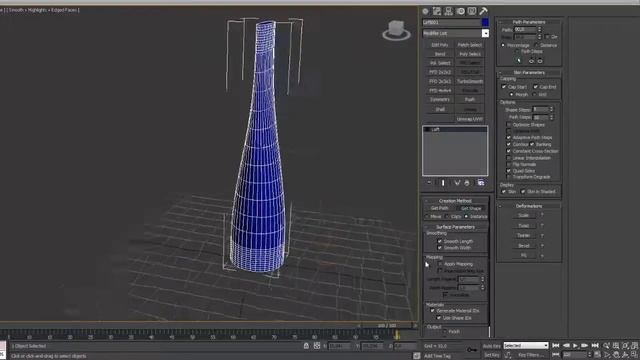Click Configure Modifier Sets icon
Screen dimensions: 640x360
(x=481, y=183)
